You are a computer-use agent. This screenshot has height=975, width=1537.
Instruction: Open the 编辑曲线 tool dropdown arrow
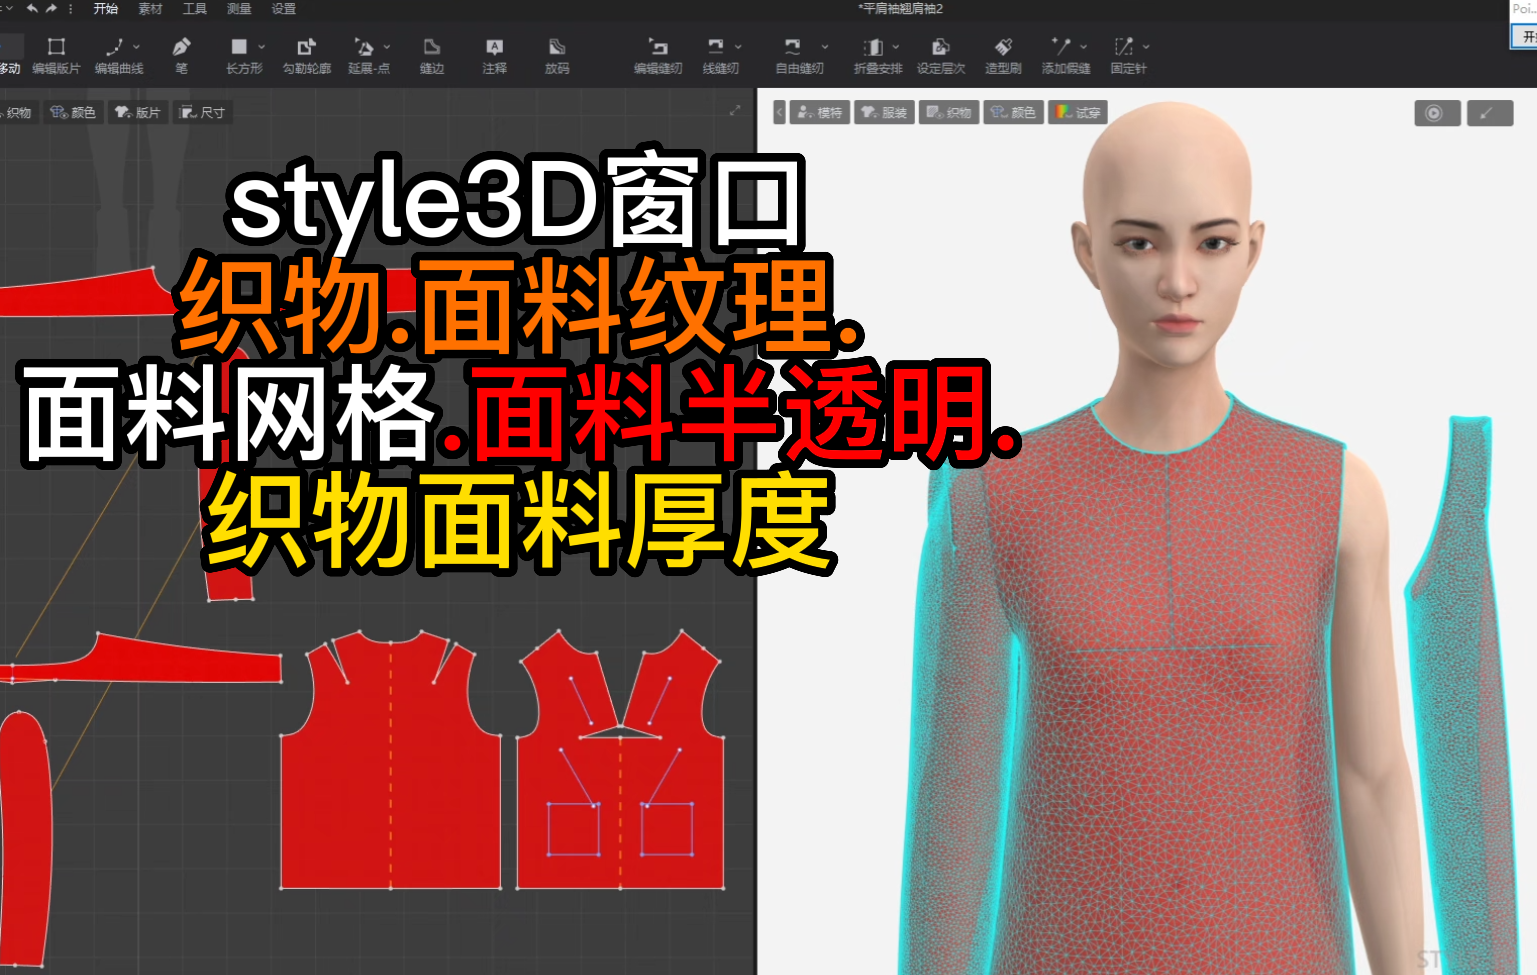coord(137,47)
